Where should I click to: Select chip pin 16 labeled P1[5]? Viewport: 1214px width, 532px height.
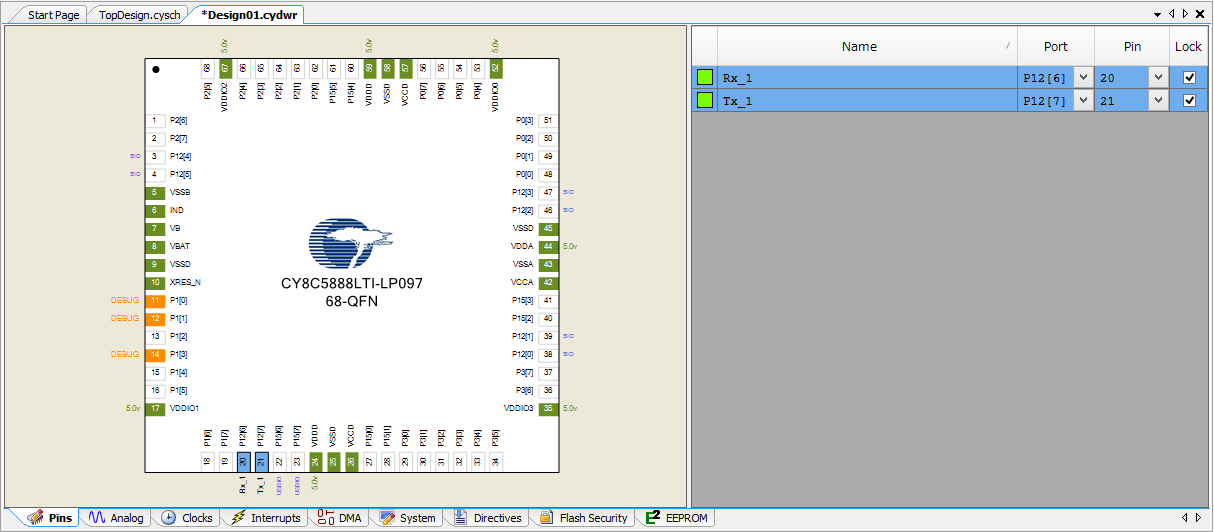coord(155,390)
